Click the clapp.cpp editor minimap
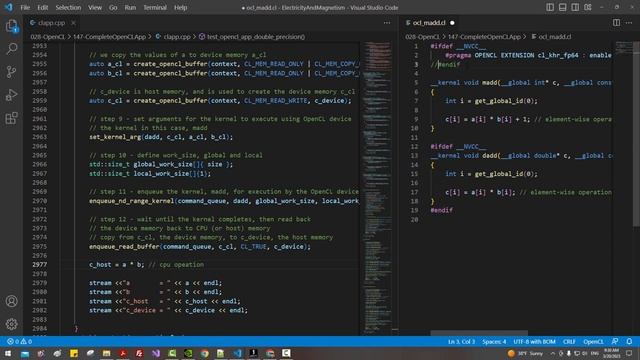 [377, 188]
